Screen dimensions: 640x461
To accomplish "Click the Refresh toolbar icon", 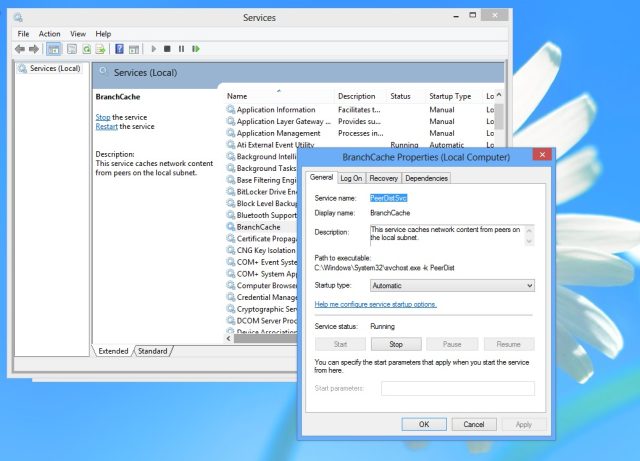I will coord(87,49).
